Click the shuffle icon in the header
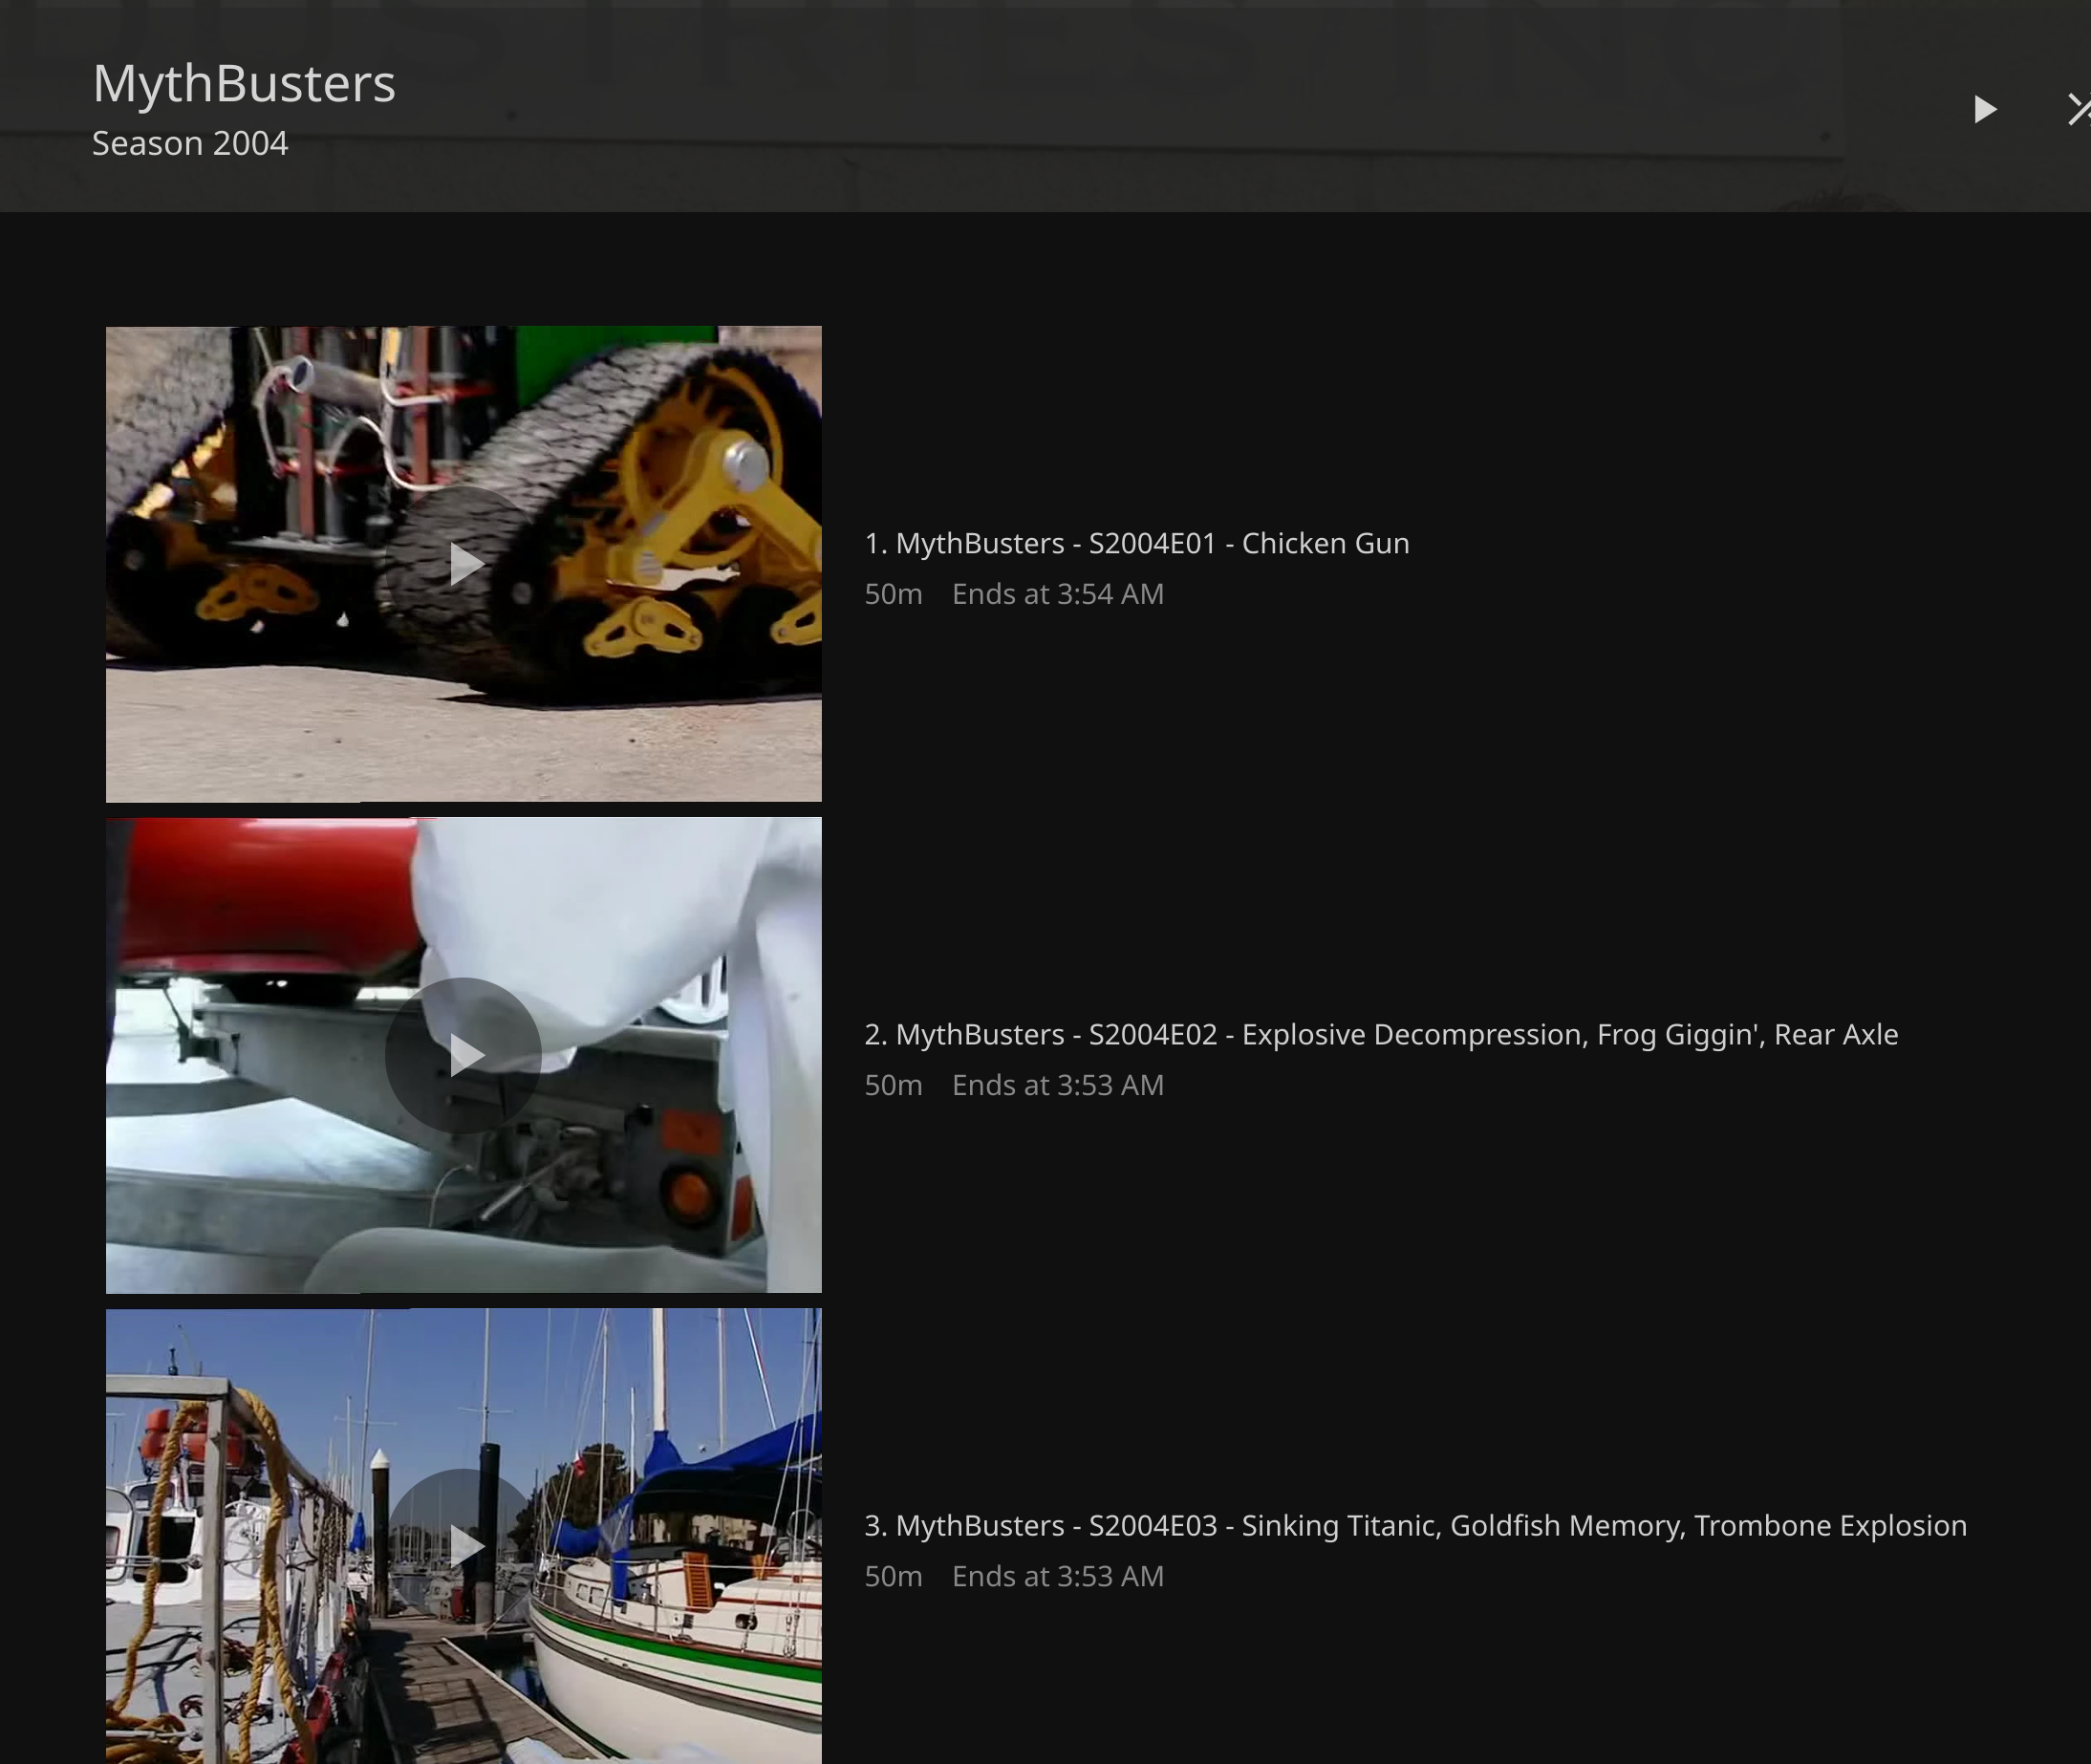The height and width of the screenshot is (1764, 2091). [x=2079, y=108]
